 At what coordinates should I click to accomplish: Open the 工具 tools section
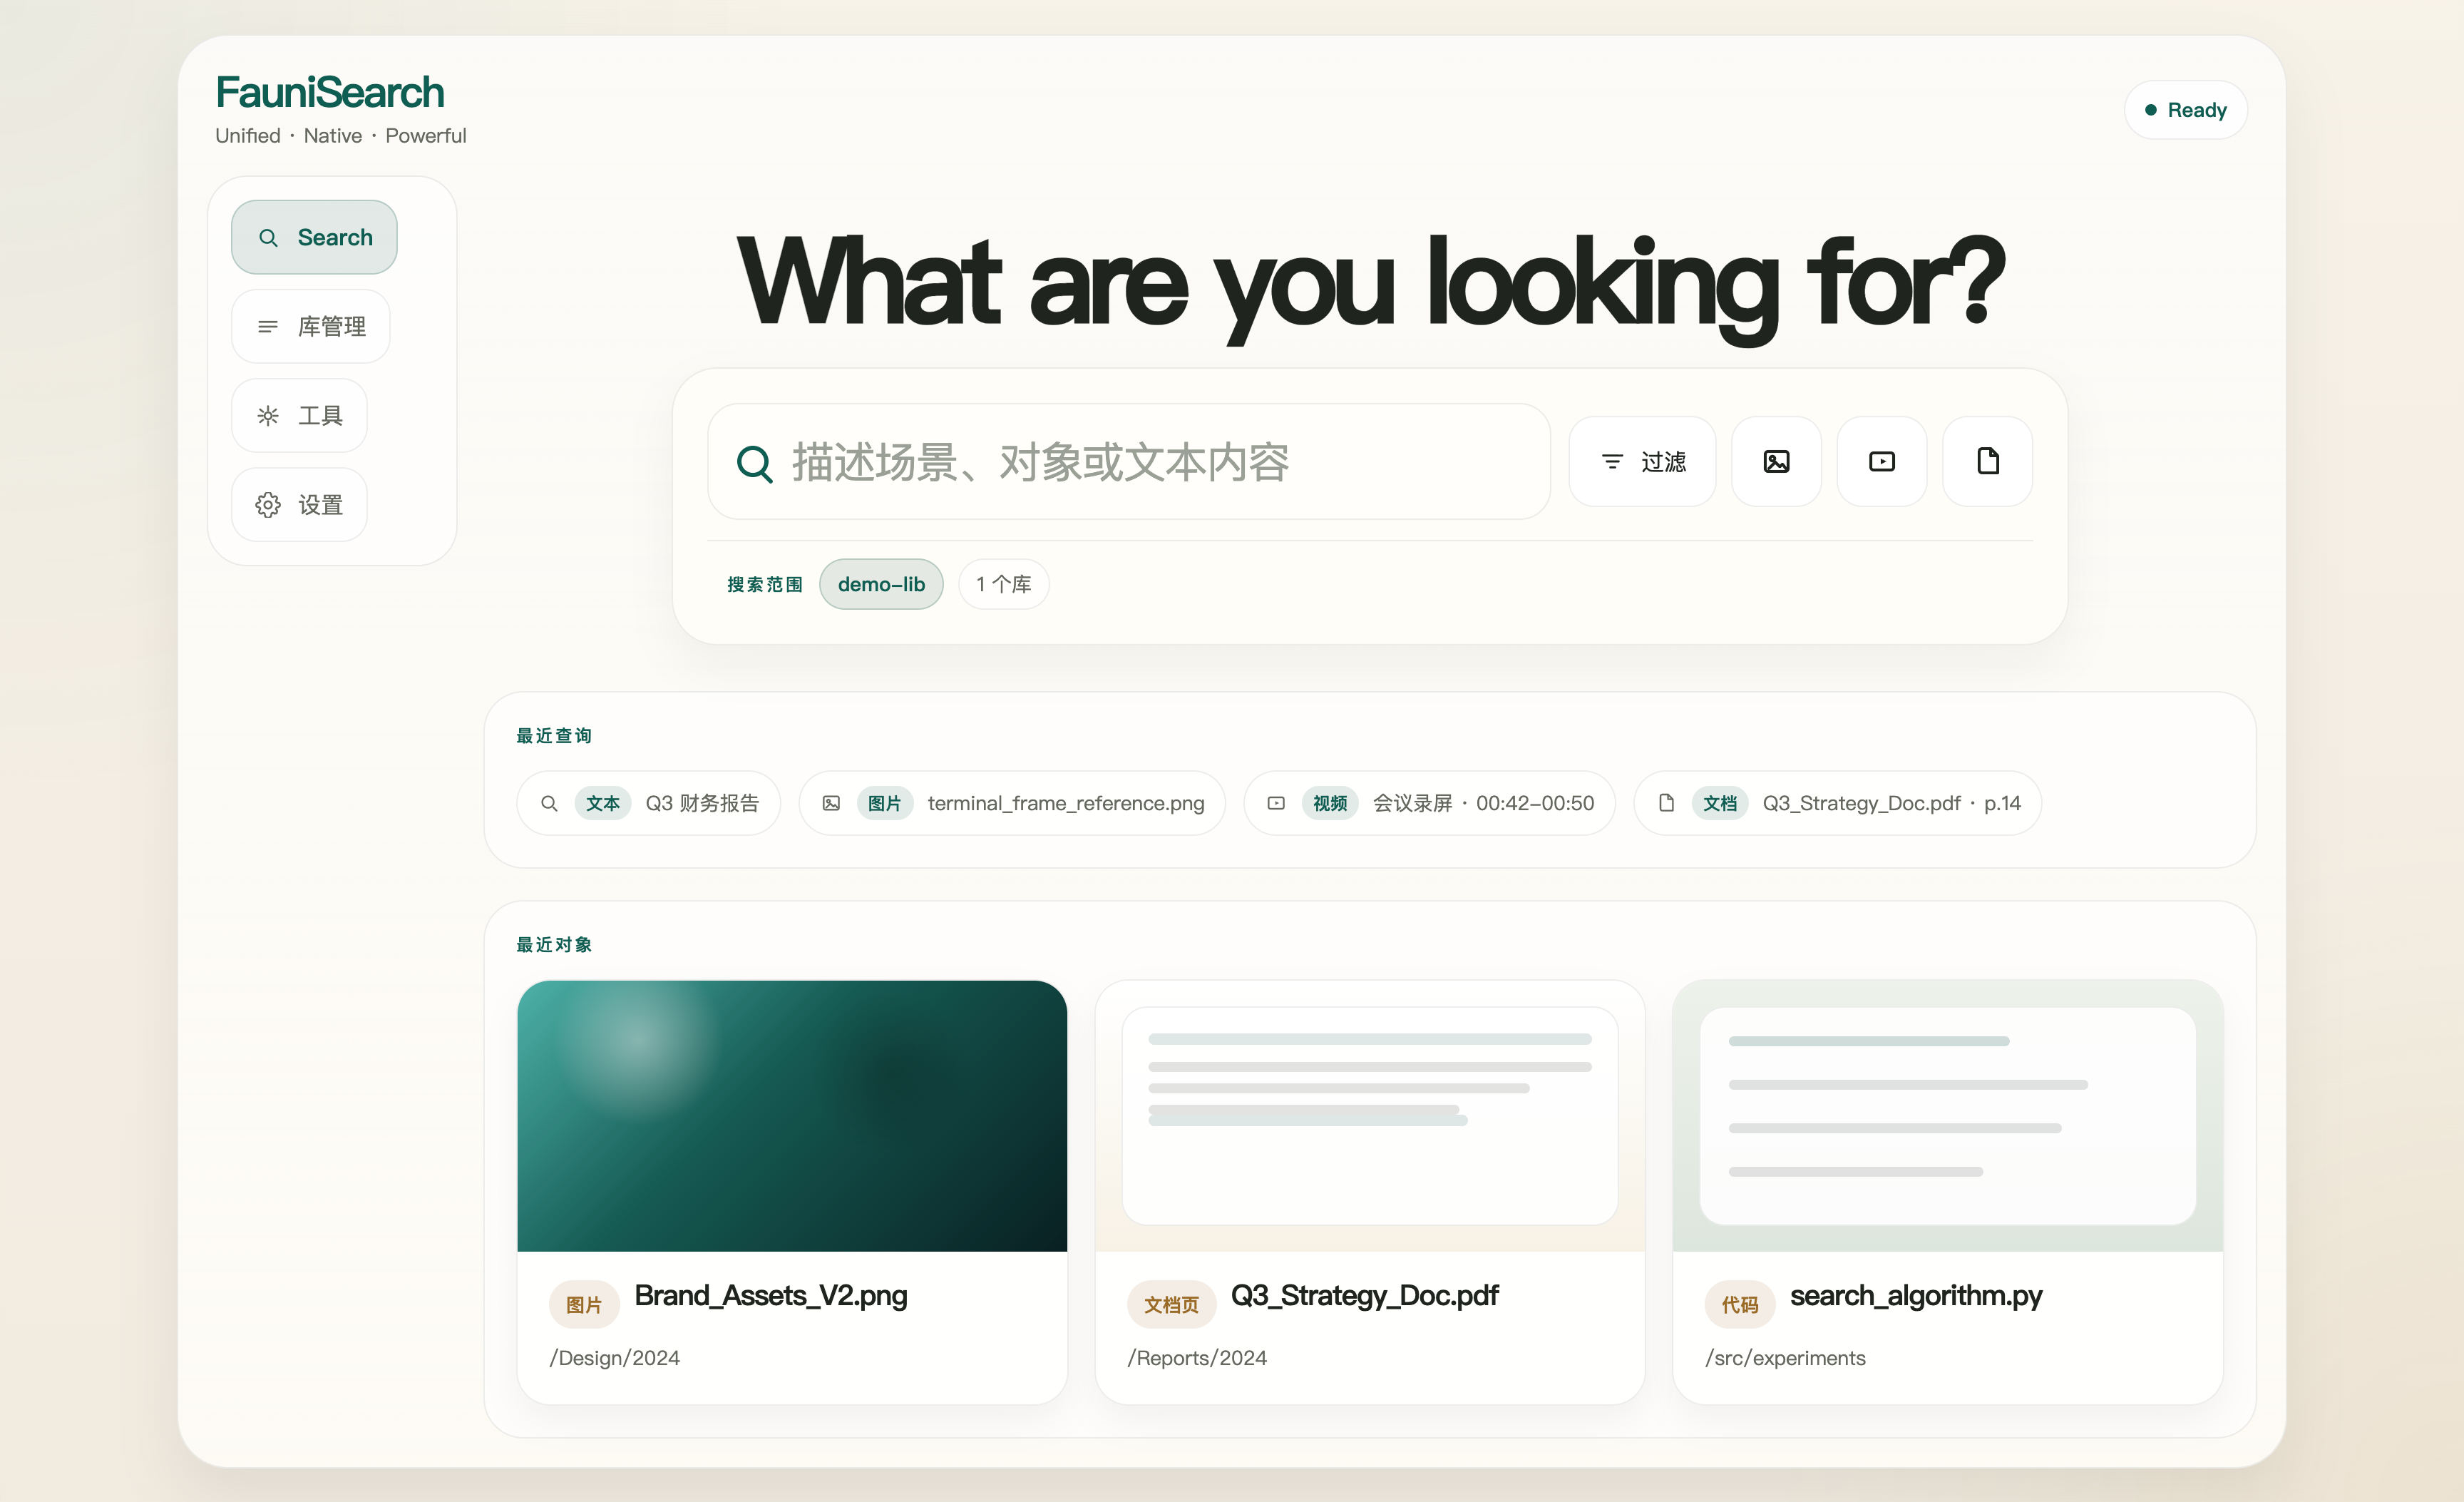tap(299, 415)
